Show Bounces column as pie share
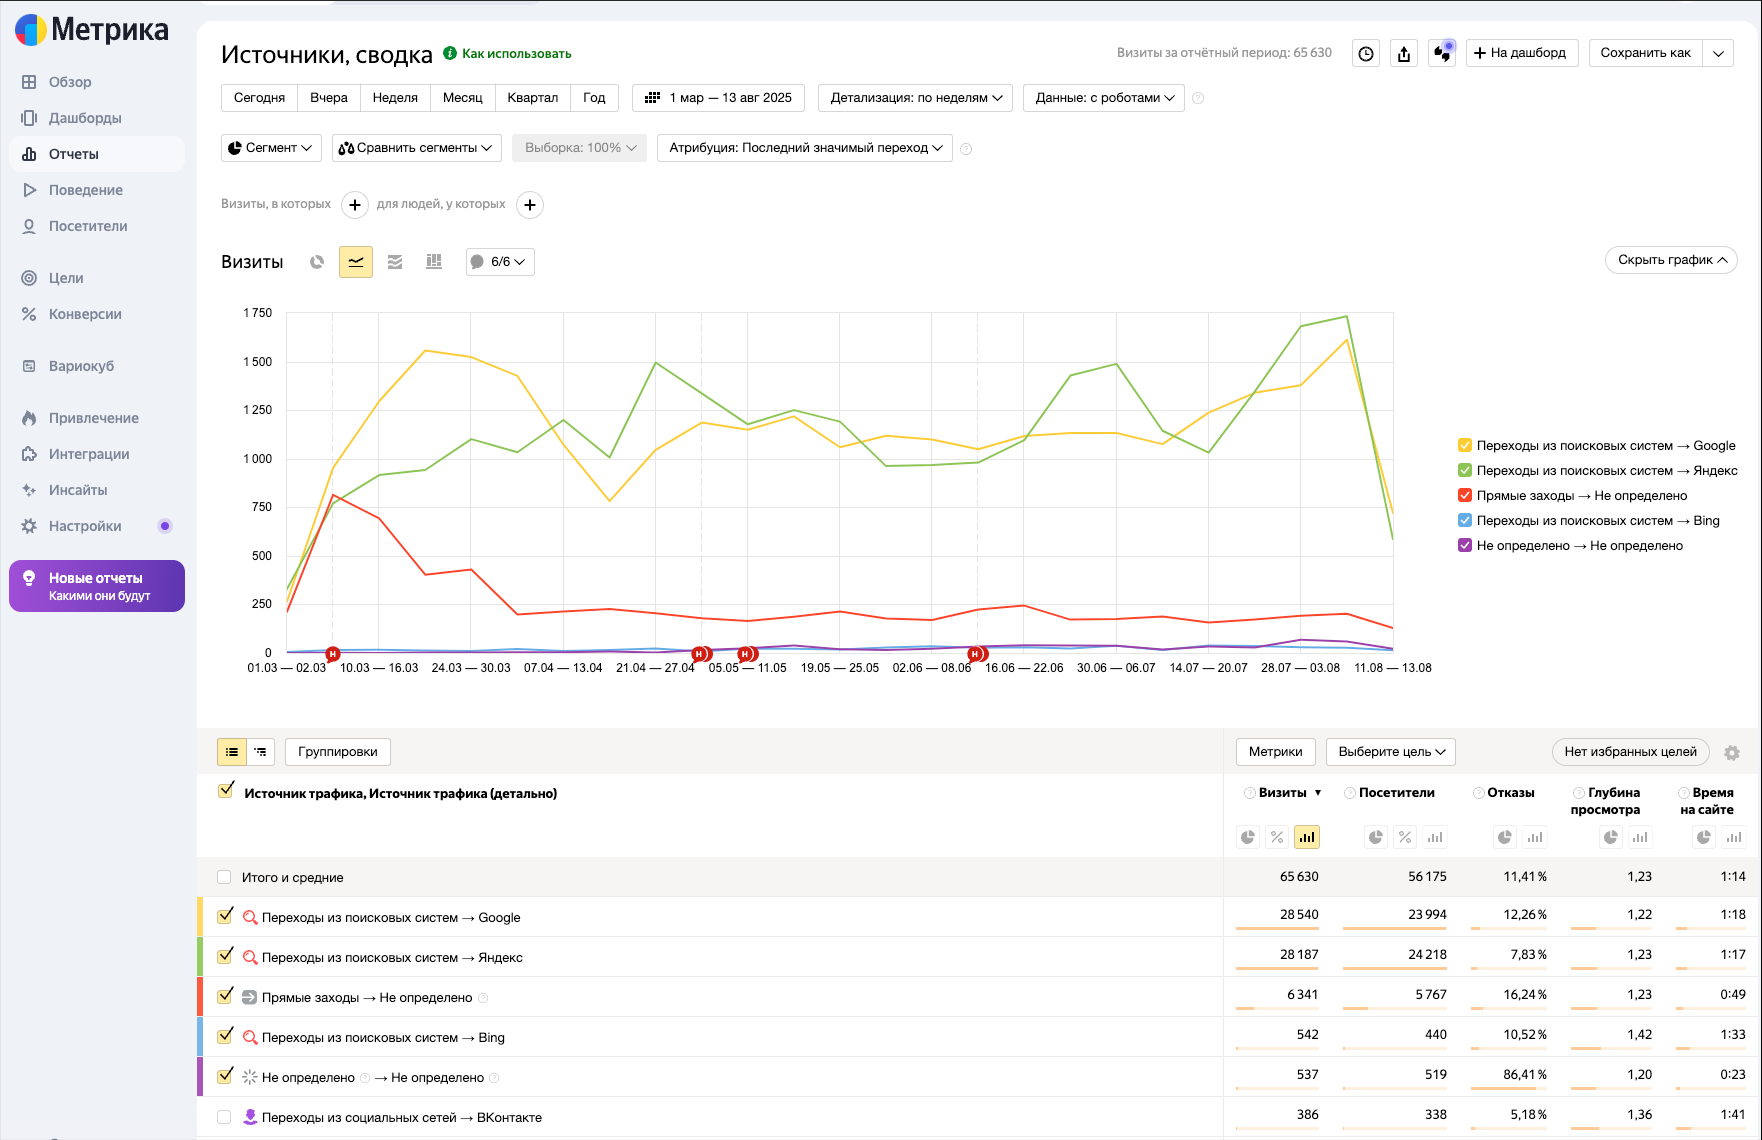The image size is (1762, 1140). (x=1505, y=837)
